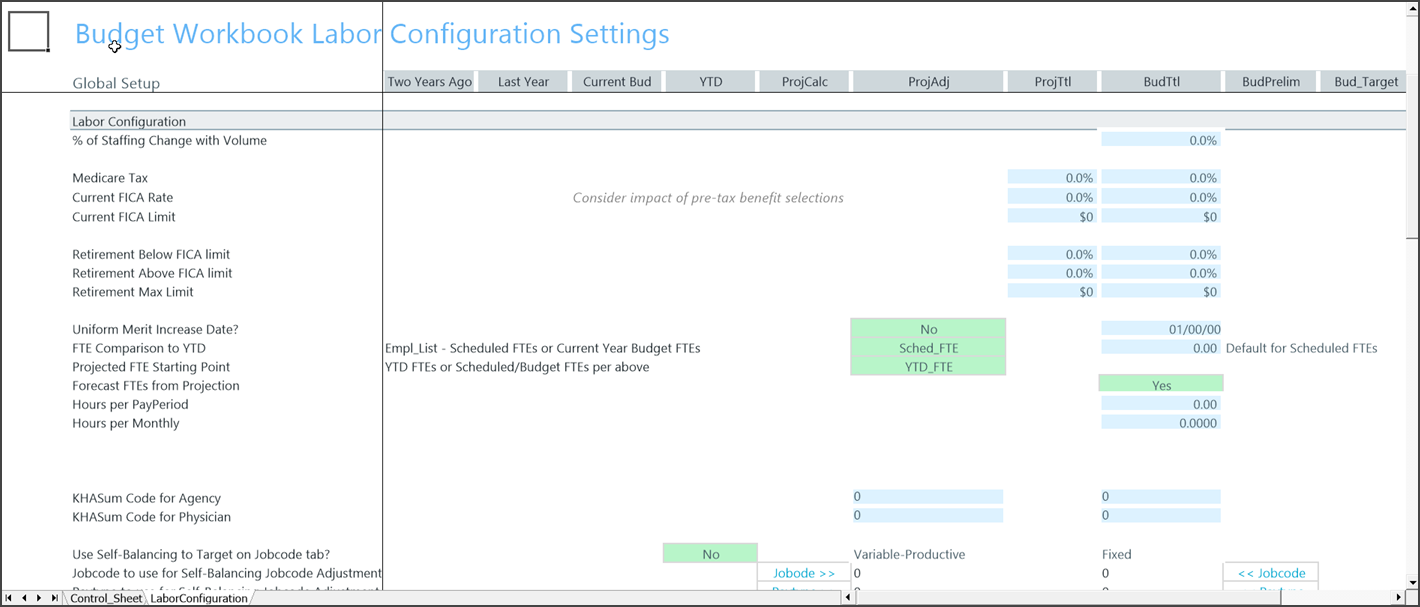Click the Jobode >> button

click(x=804, y=573)
